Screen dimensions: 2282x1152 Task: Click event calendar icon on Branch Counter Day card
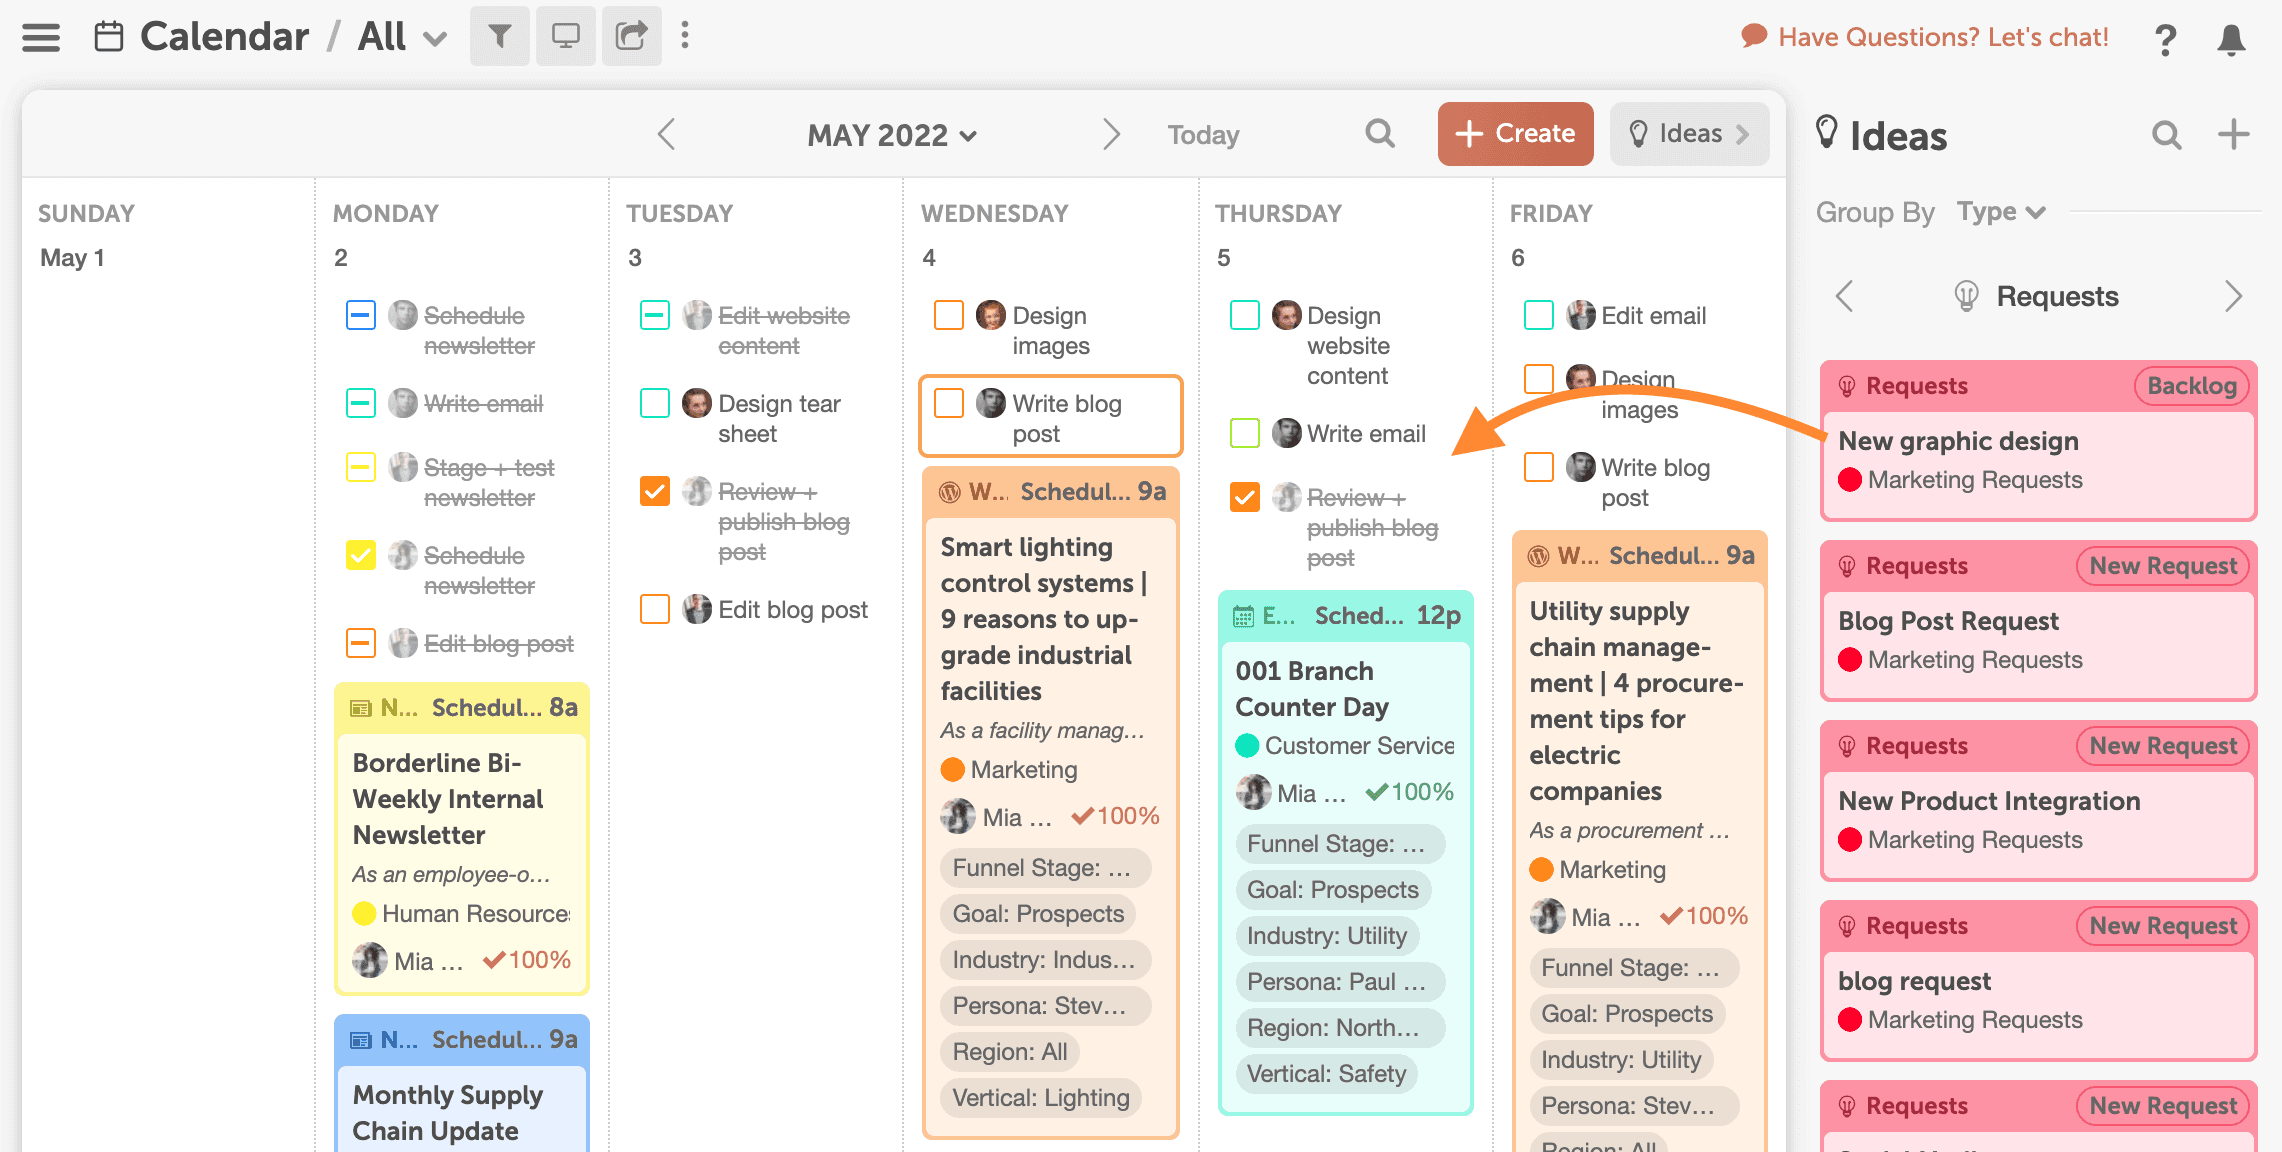point(1243,616)
